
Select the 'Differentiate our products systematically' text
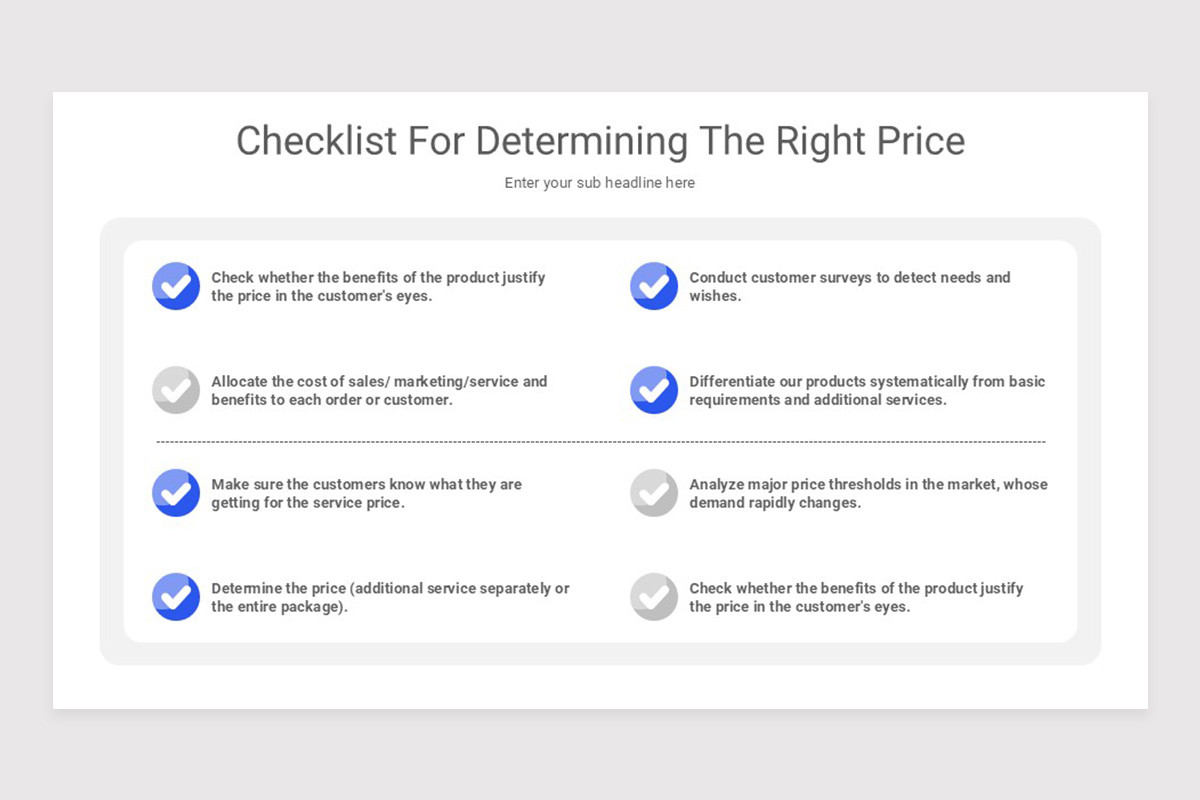(867, 391)
